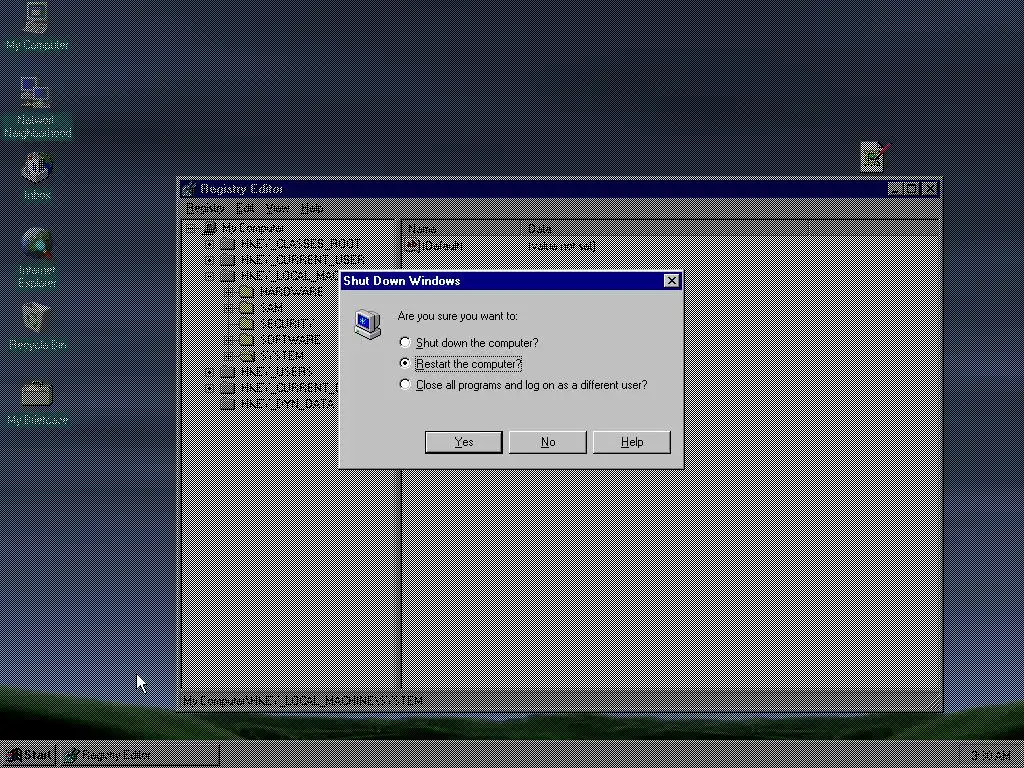Collapse the HKEY_LOCAL_MACHINE node
Screen dimensions: 1024x768
(x=209, y=276)
